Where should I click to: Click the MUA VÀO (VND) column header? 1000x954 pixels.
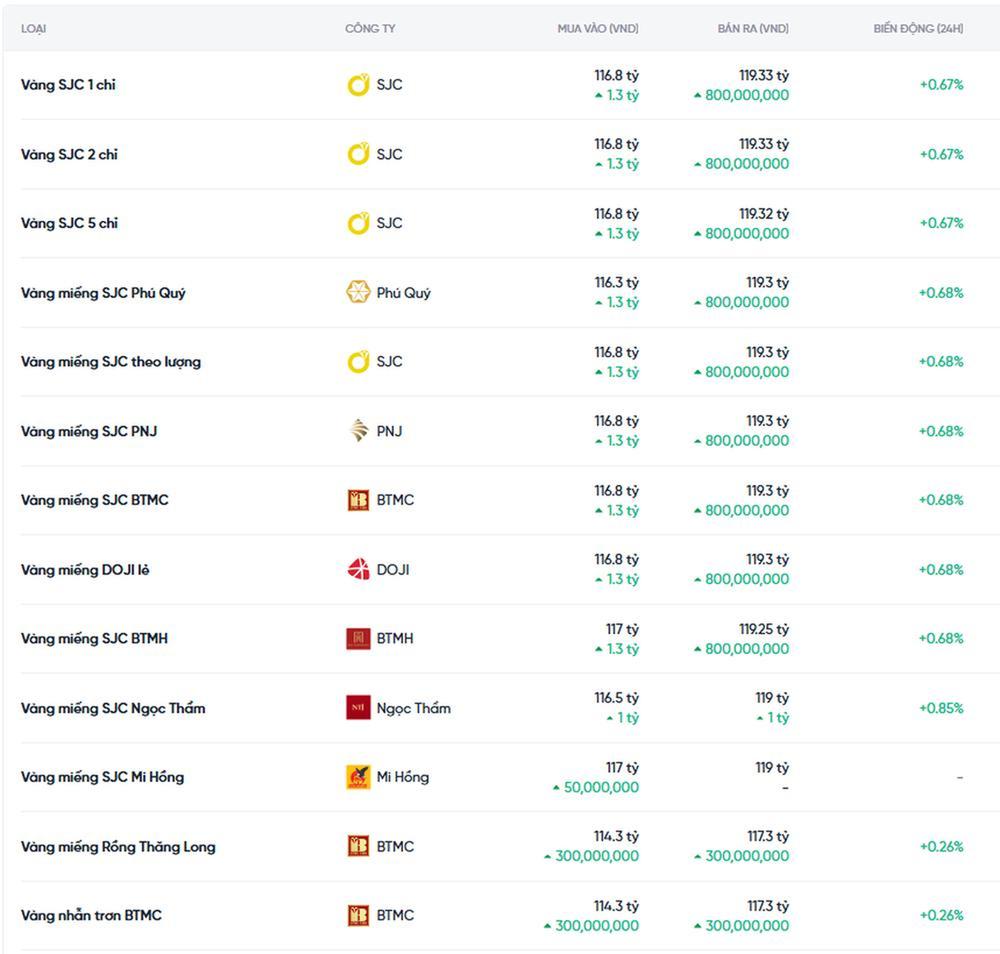598,29
